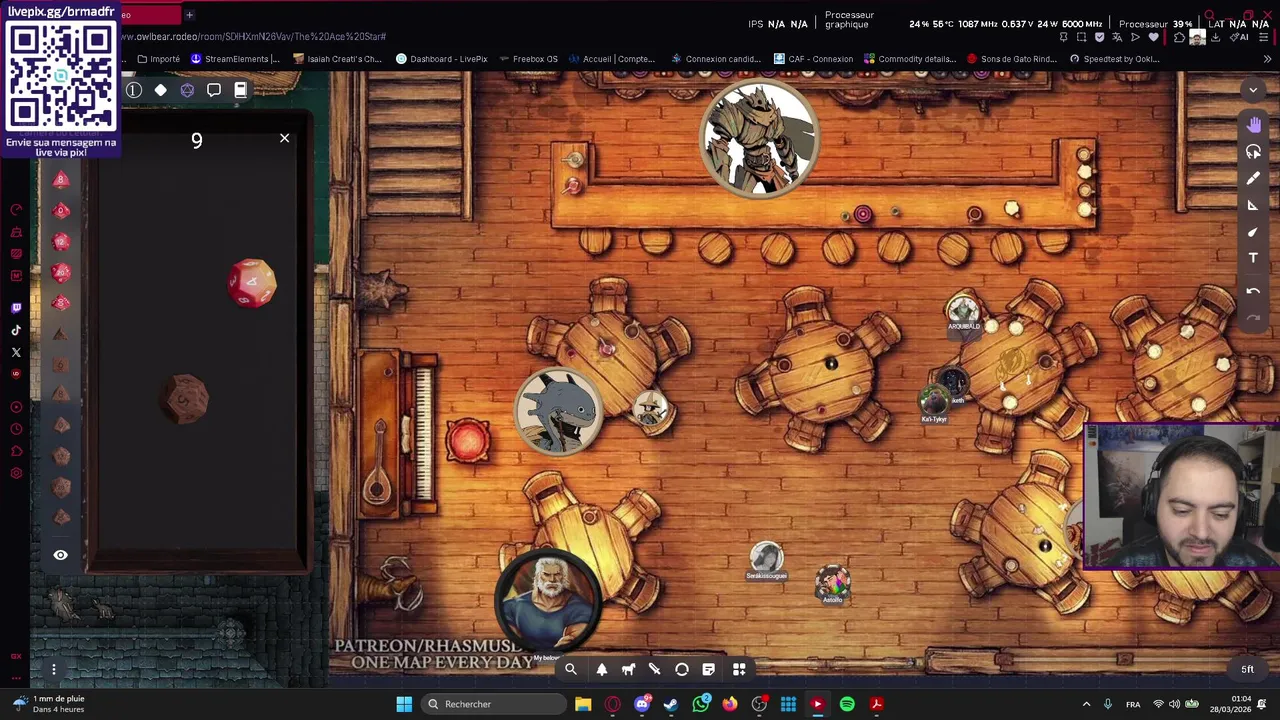Select the ARQUIBALD token
1280x720 pixels.
click(x=963, y=313)
